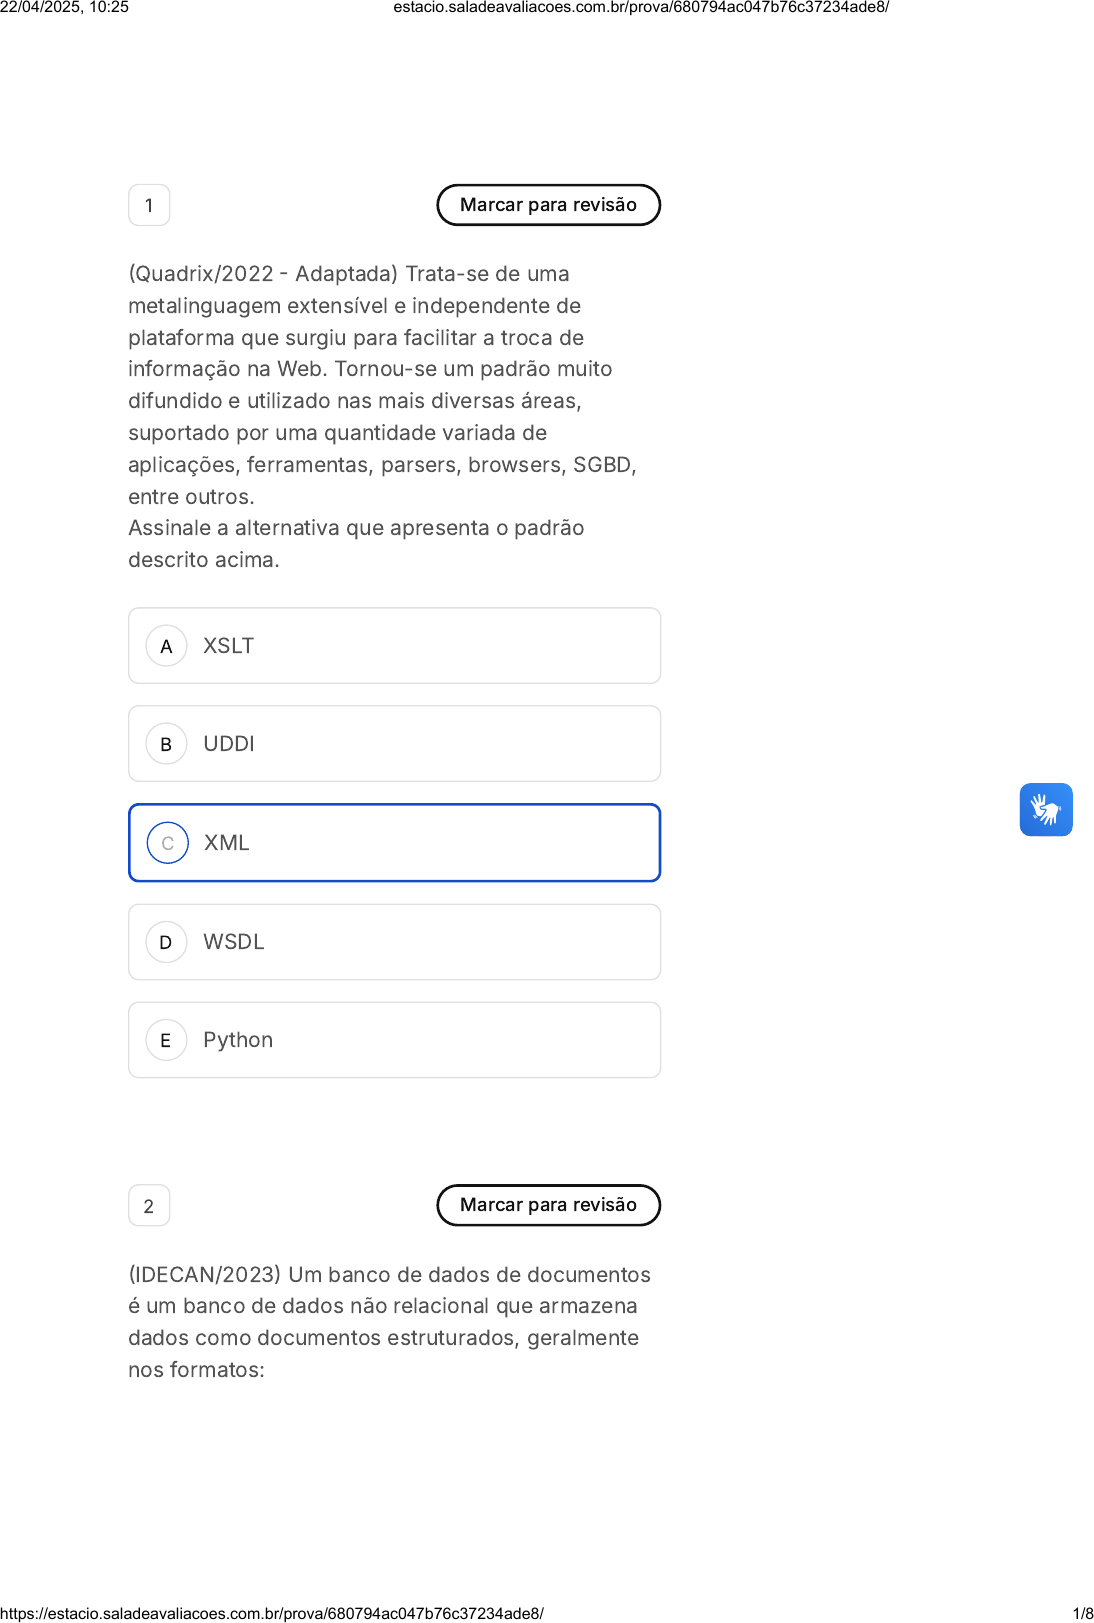Open the footer estacio.saladeavaliacoes.com.br URL
1094x1623 pixels.
pos(272,1613)
